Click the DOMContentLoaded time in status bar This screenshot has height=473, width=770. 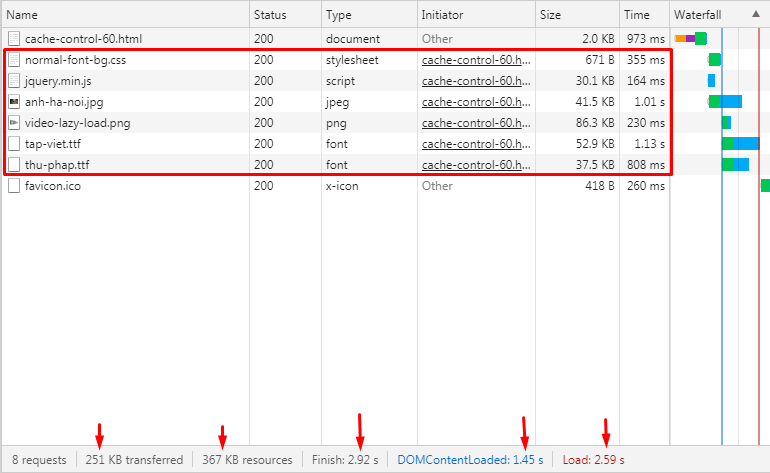(x=470, y=460)
